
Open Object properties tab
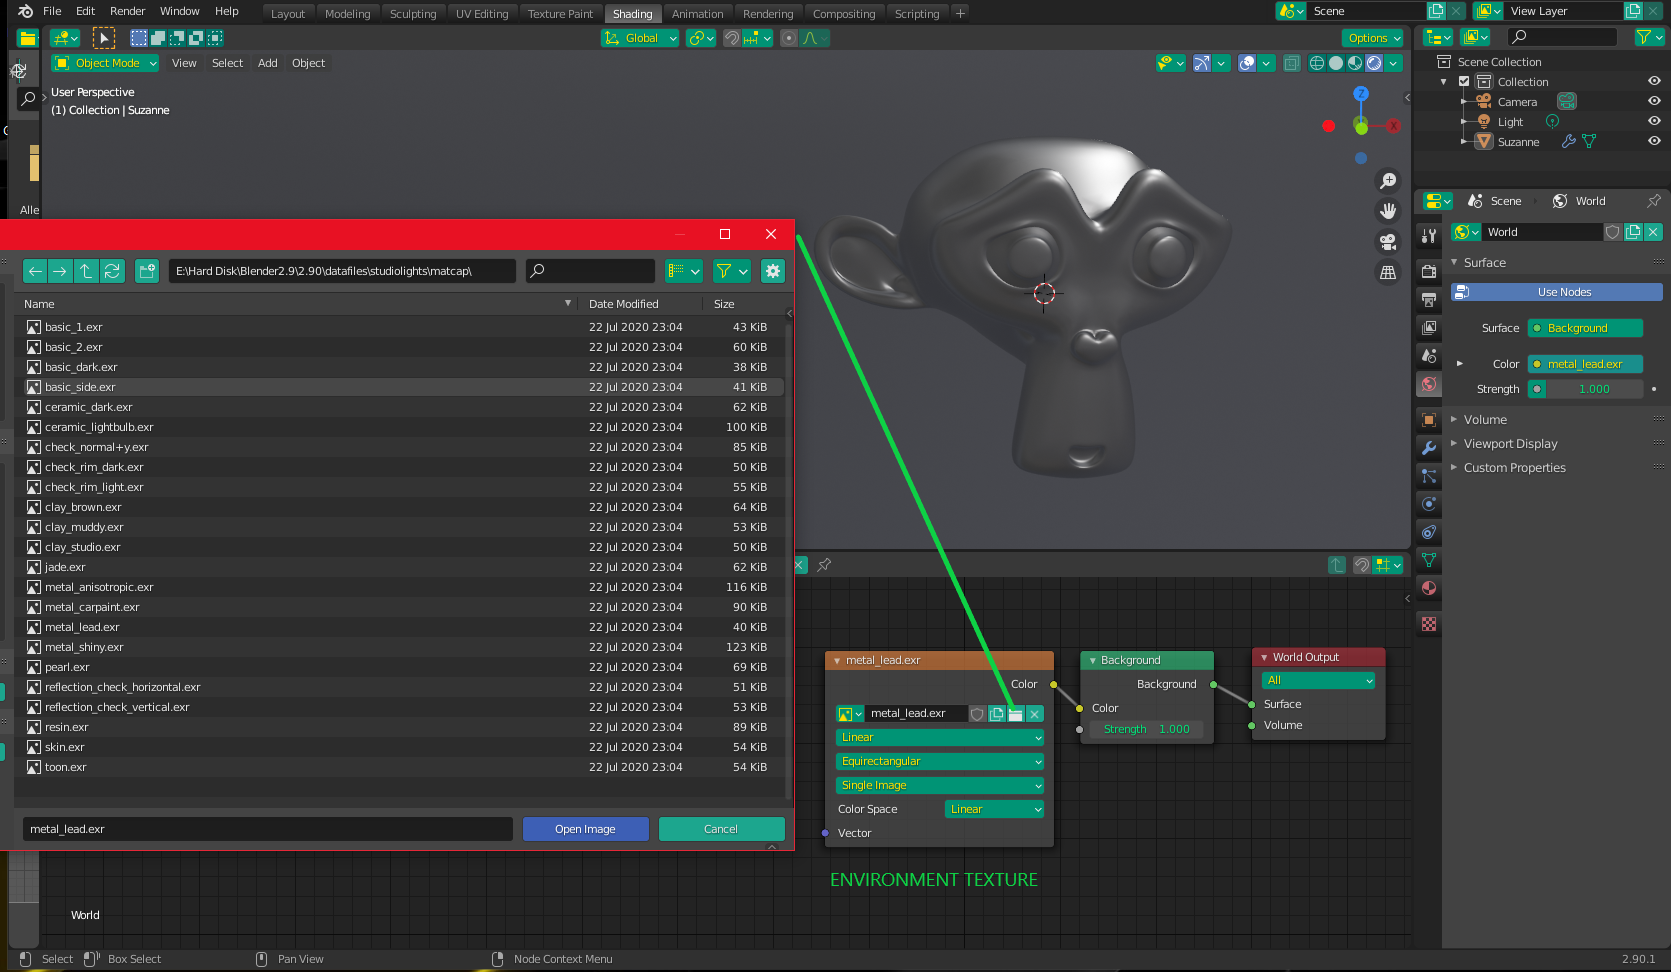click(1429, 420)
